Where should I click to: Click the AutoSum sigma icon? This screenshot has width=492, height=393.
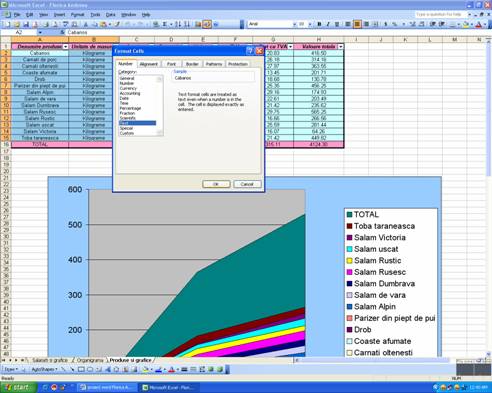[x=164, y=24]
